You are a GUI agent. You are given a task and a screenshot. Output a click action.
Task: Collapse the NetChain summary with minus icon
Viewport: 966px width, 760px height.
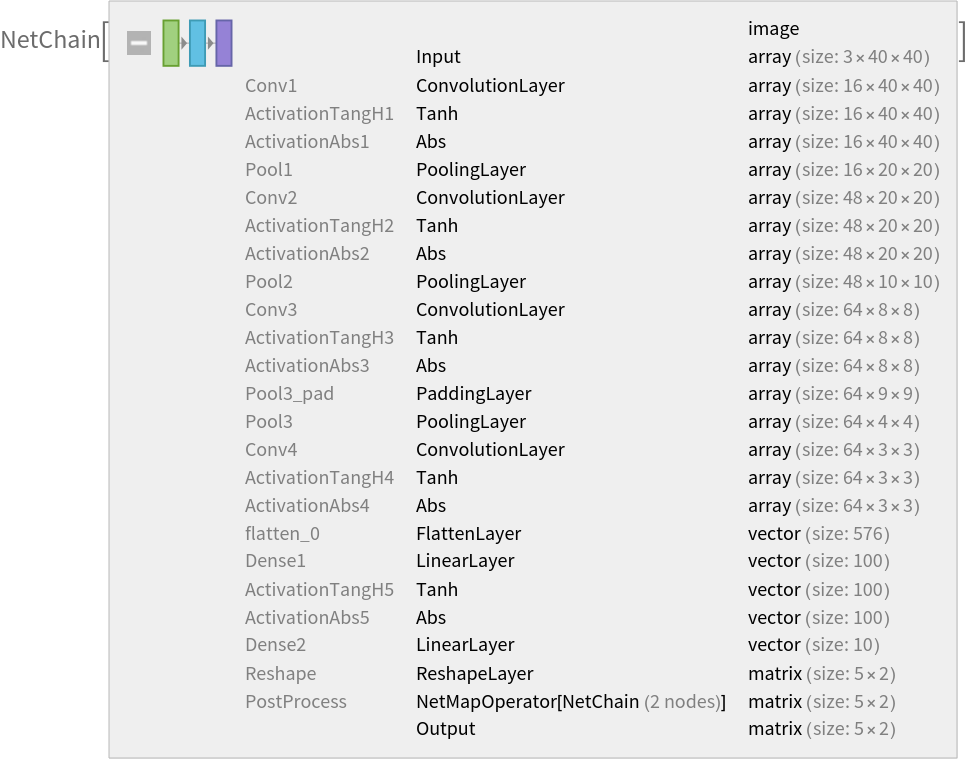[x=139, y=43]
